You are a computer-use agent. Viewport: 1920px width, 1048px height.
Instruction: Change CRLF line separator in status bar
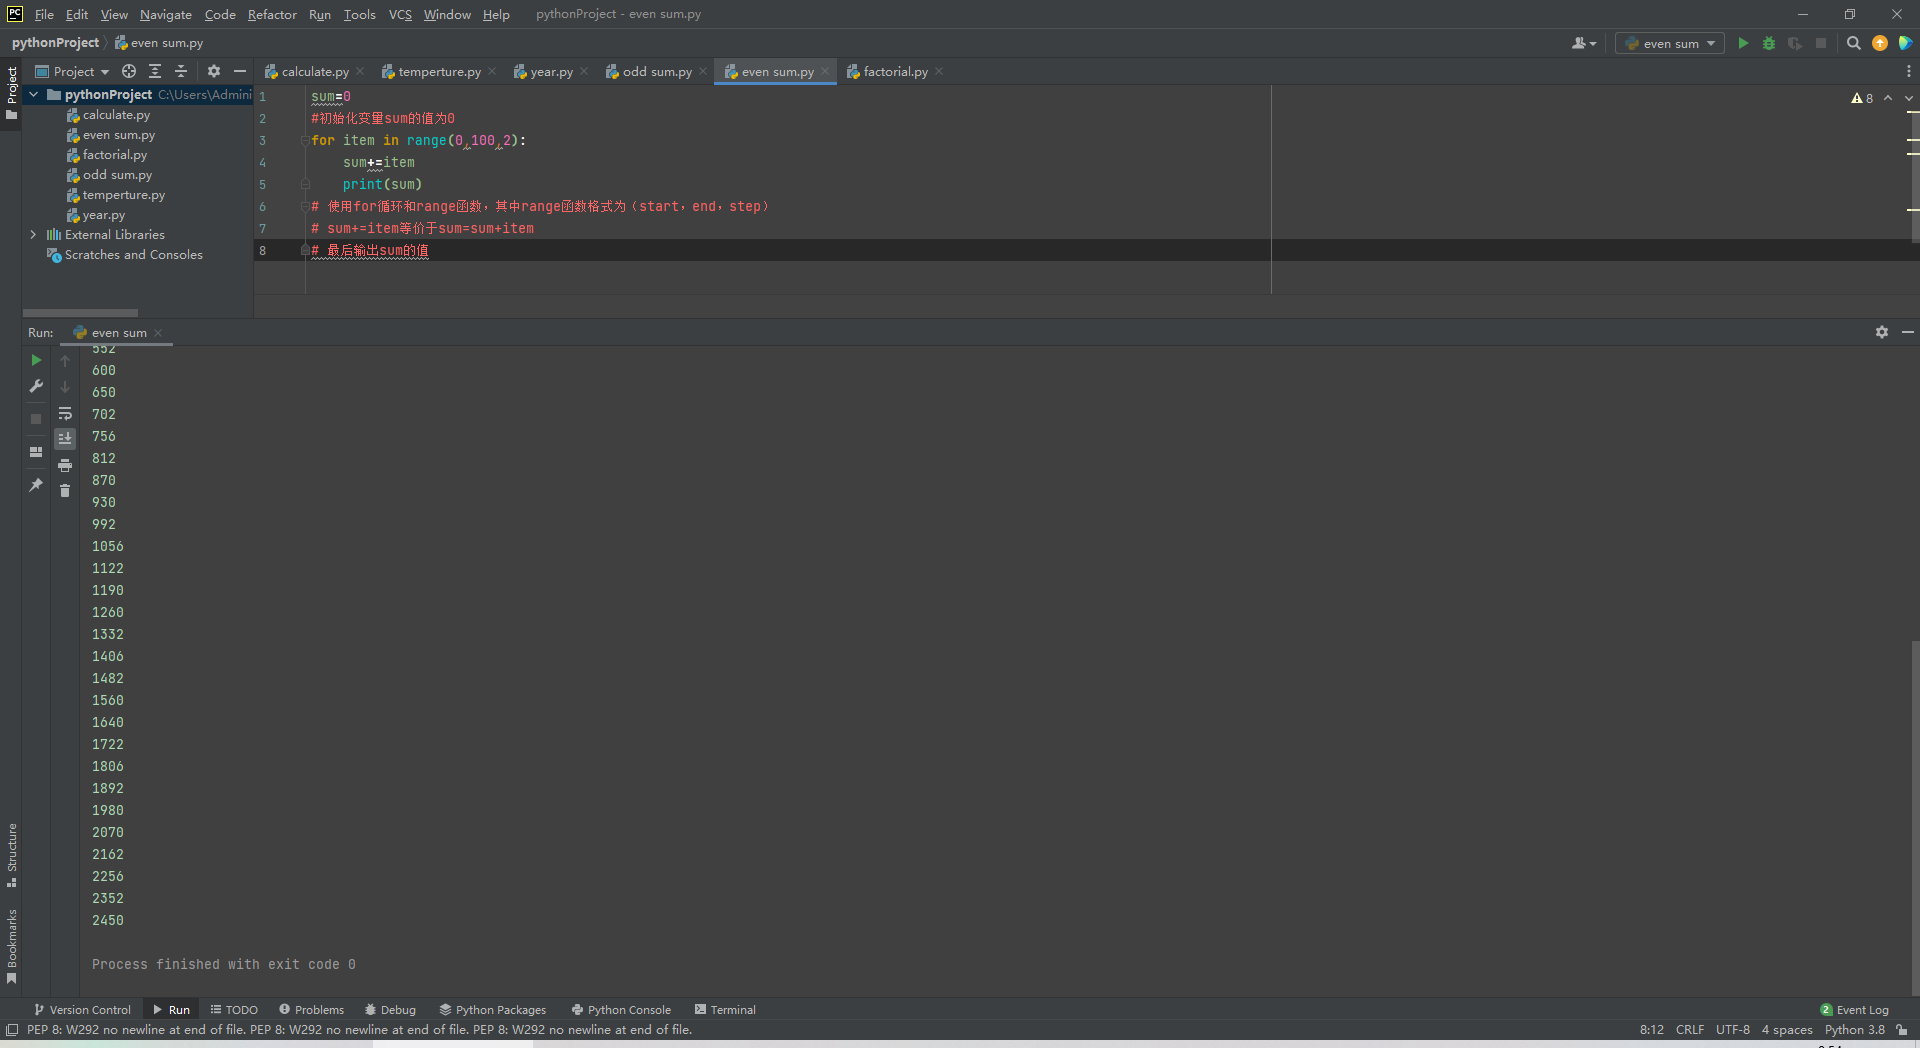point(1690,1030)
